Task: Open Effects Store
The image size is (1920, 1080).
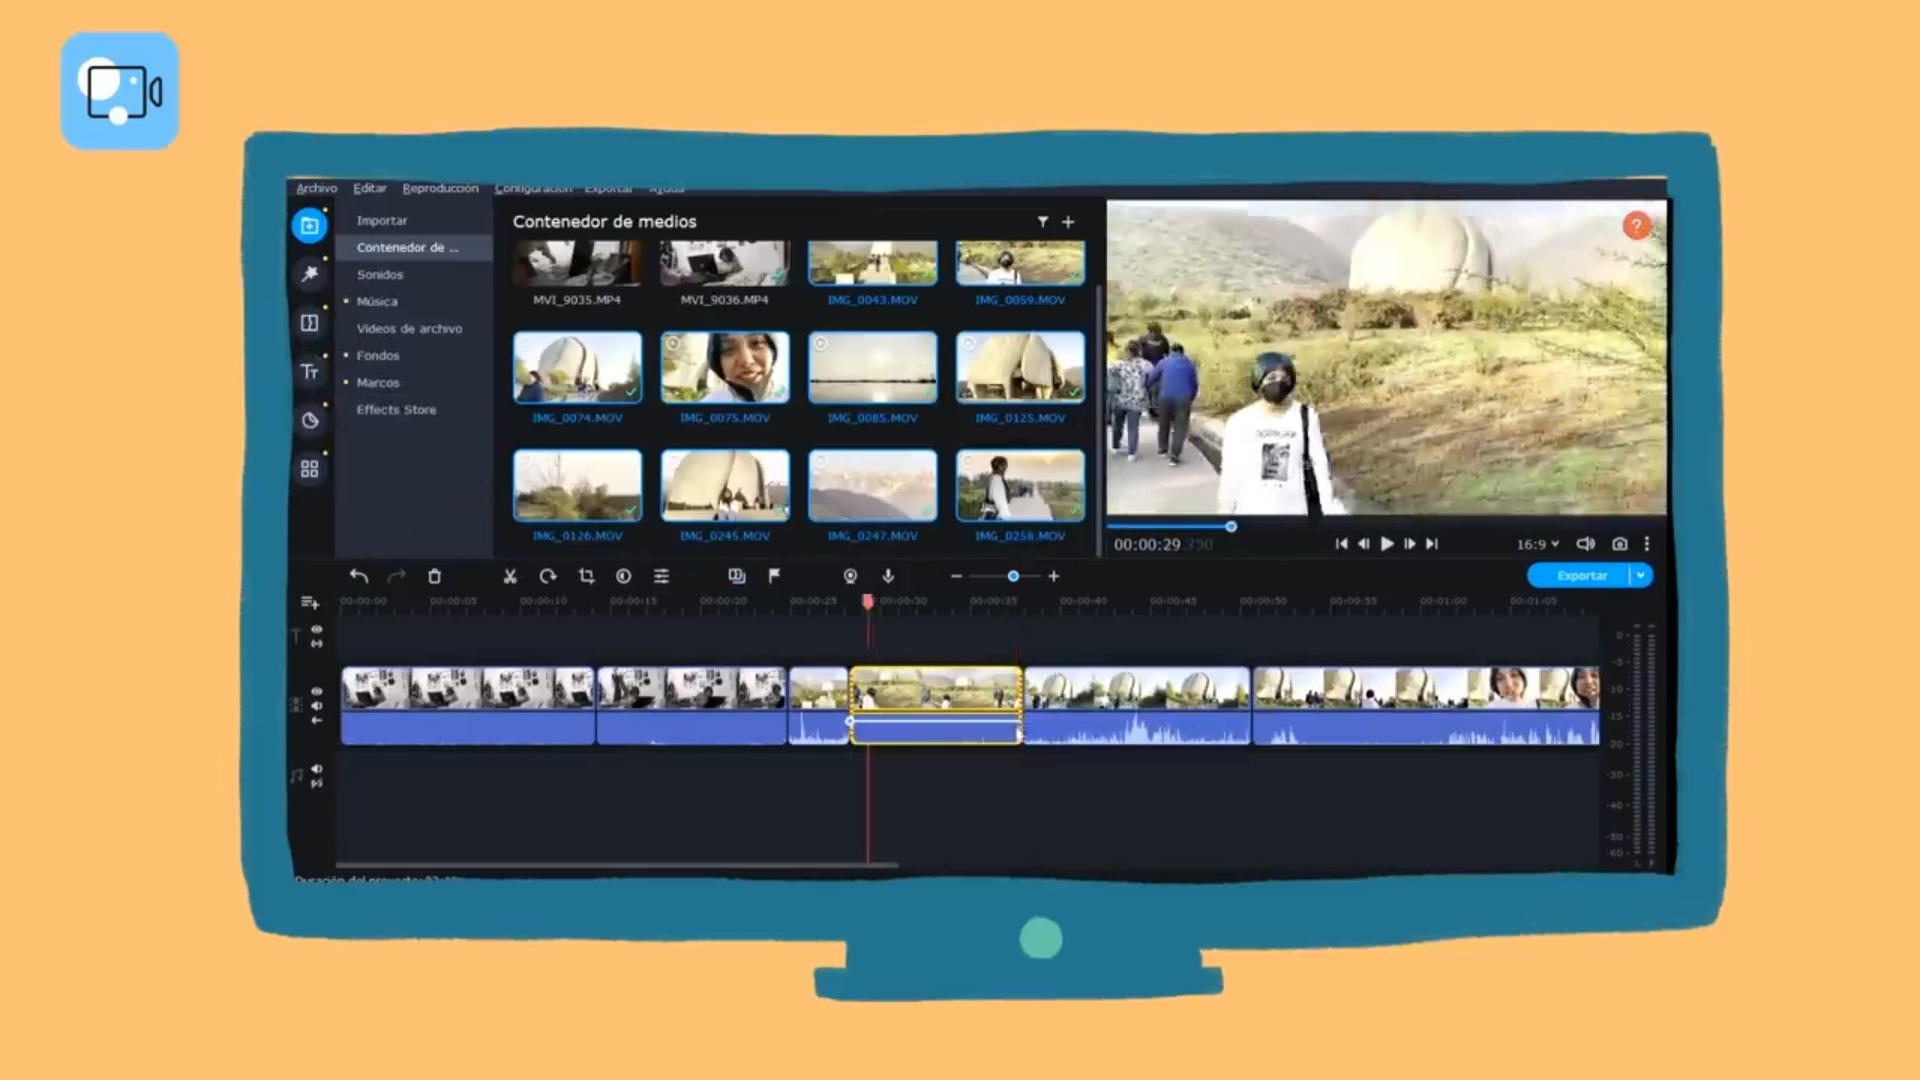Action: (x=396, y=410)
